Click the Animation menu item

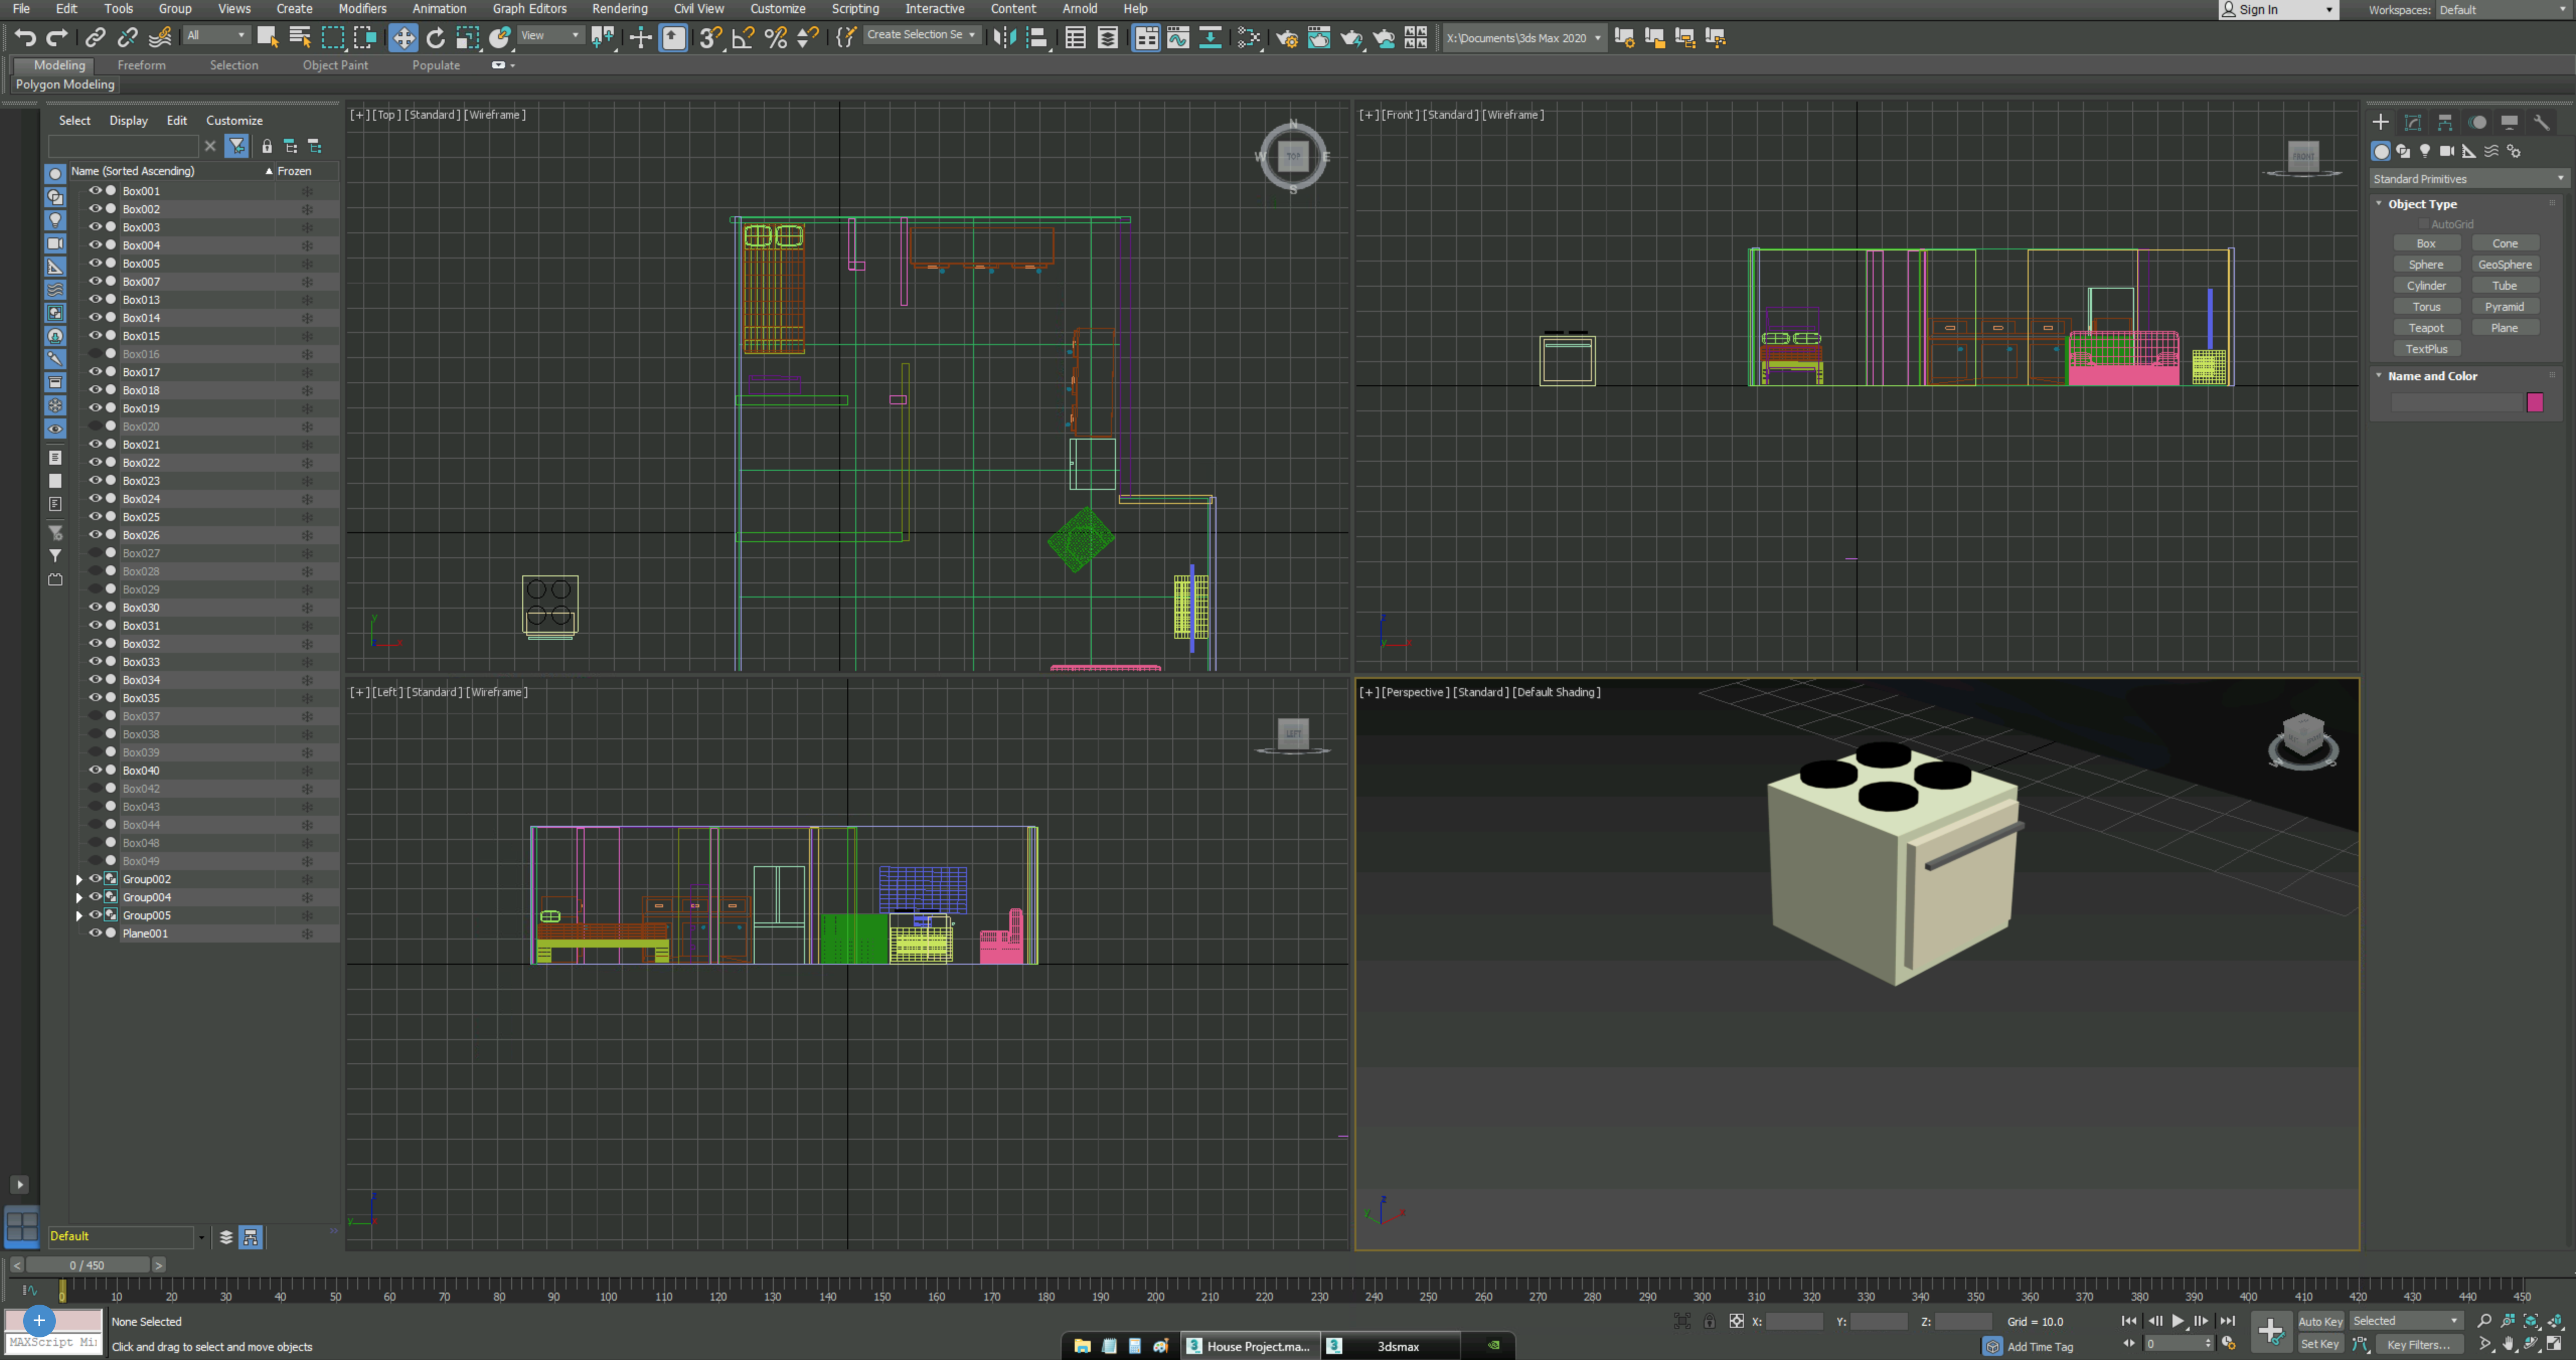coord(438,9)
